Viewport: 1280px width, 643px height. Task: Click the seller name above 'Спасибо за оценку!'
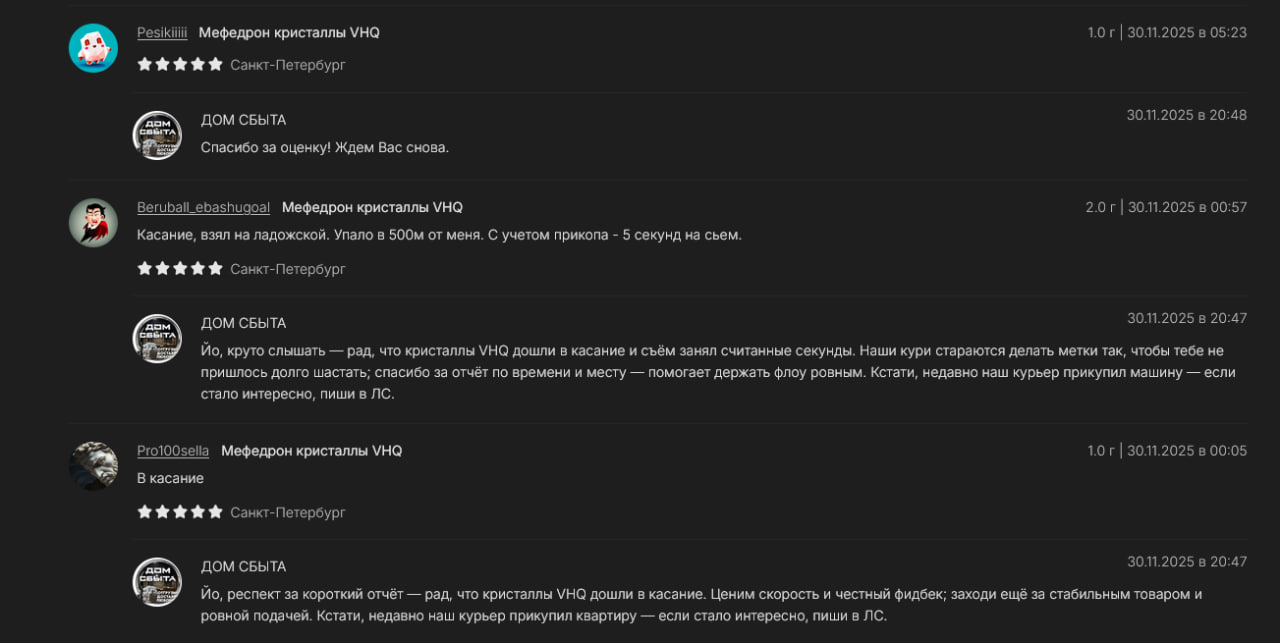(x=243, y=120)
